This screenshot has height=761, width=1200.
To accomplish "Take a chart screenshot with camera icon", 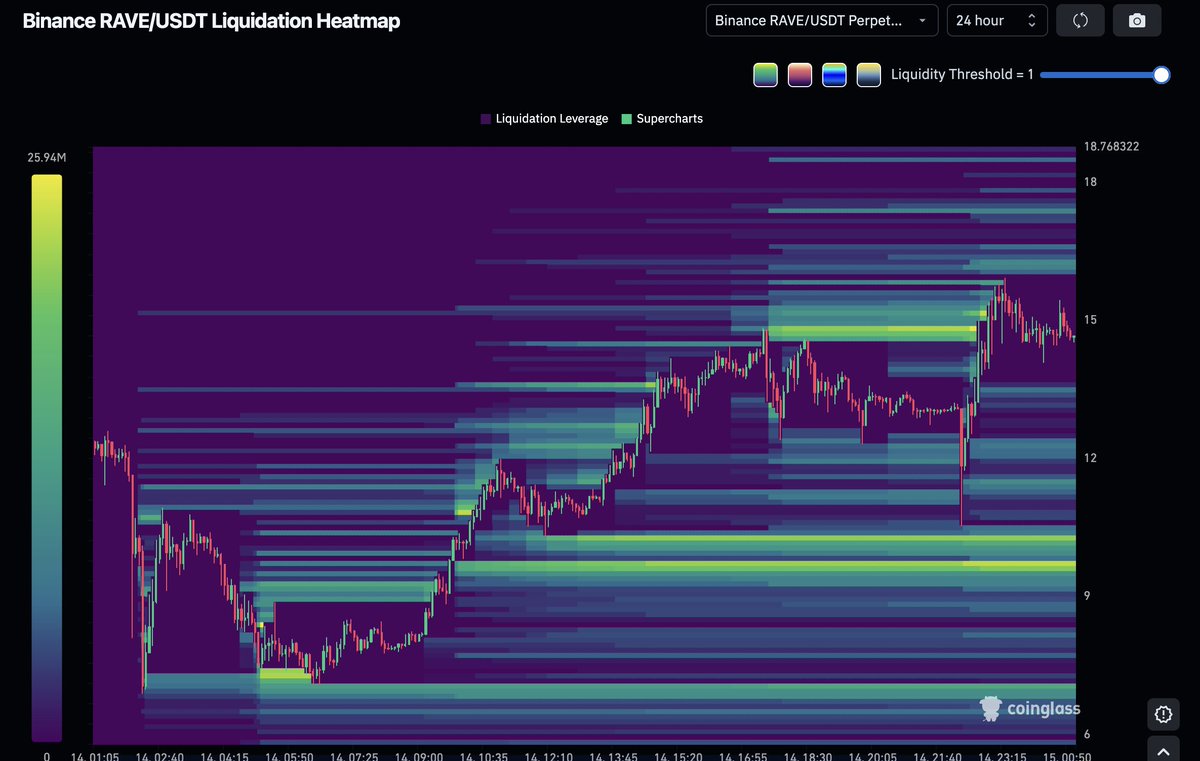I will click(x=1137, y=20).
